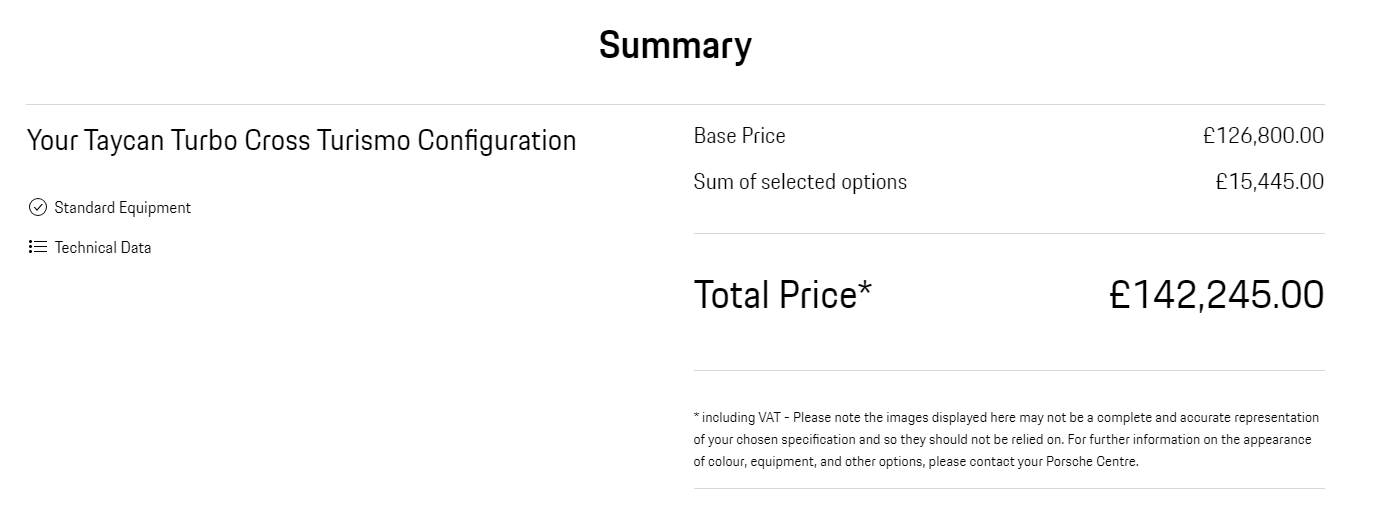Click the £126,800.00 base price value
Screen dimensions: 1397x513
1263,135
